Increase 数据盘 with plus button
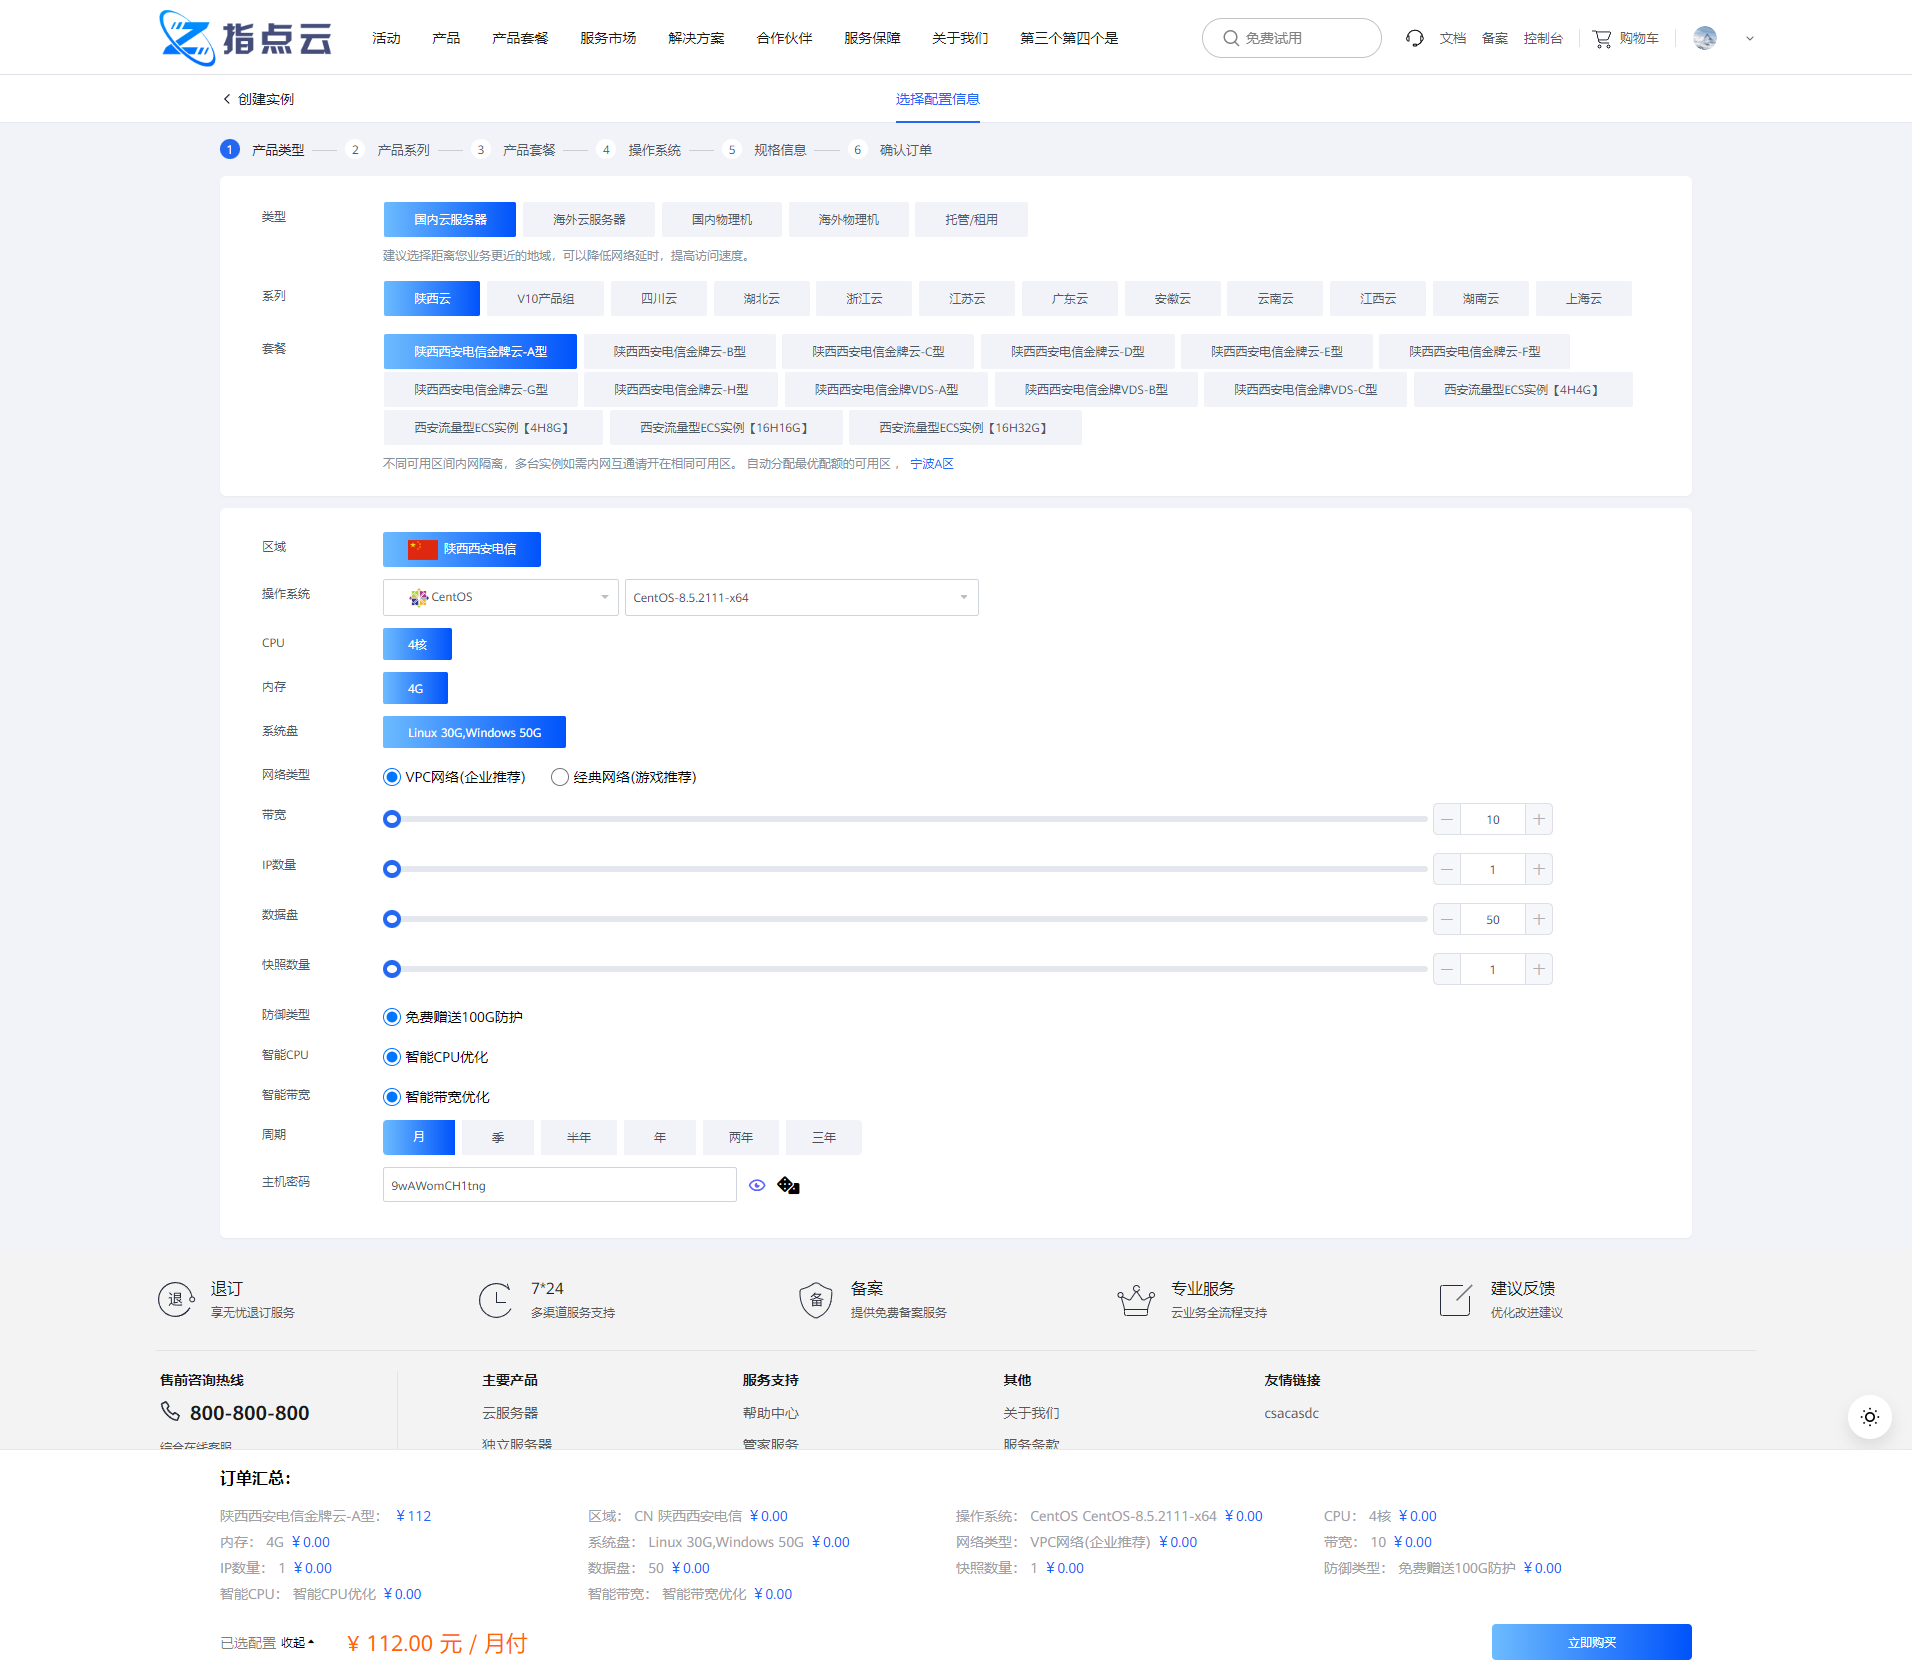This screenshot has width=1912, height=1676. pos(1539,919)
